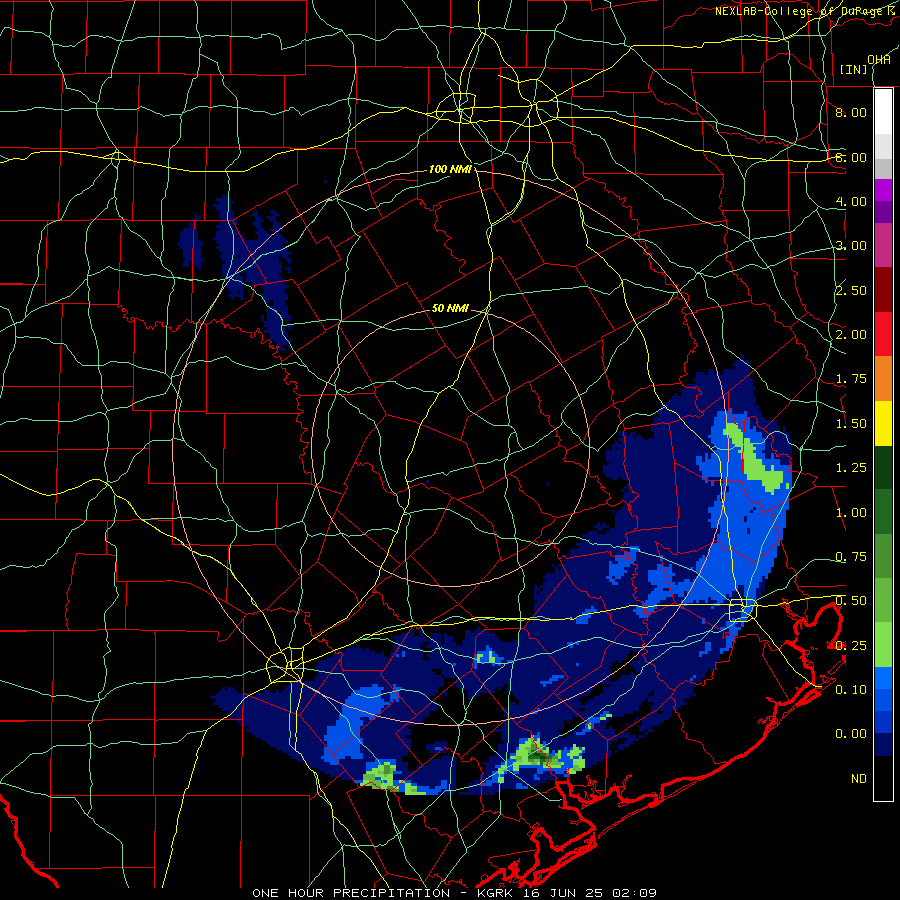
Task: Select the yellow legend swatch
Action: [883, 423]
